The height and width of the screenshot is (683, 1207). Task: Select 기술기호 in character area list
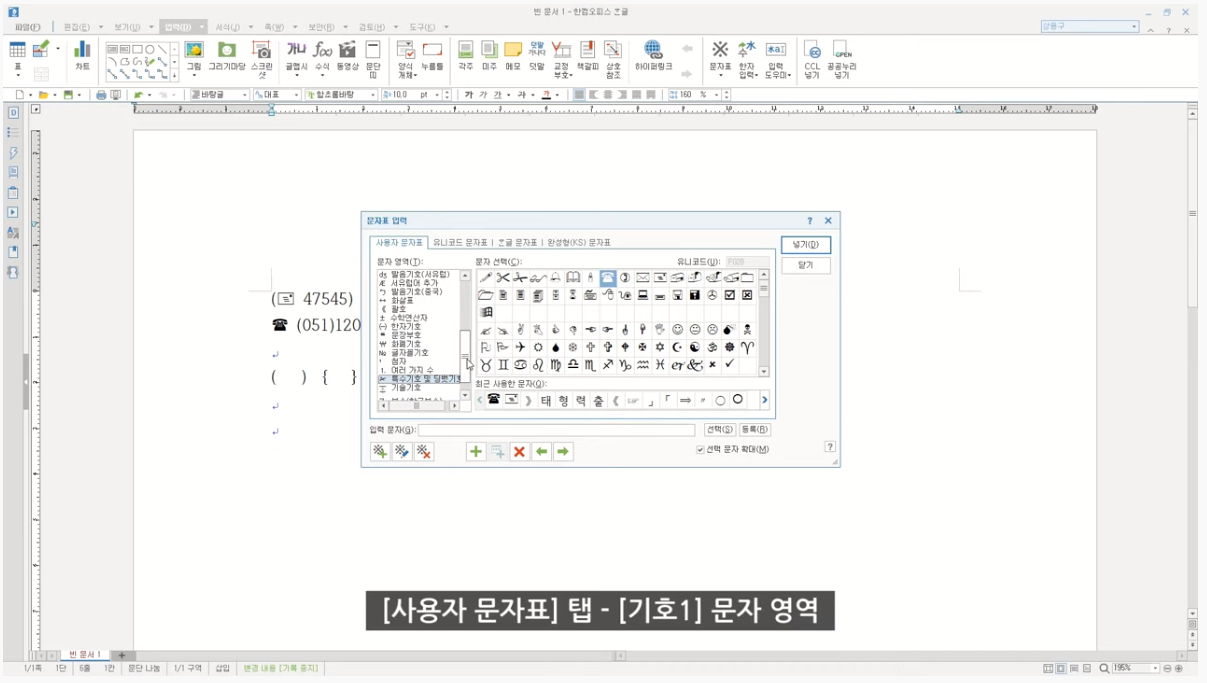[406, 388]
